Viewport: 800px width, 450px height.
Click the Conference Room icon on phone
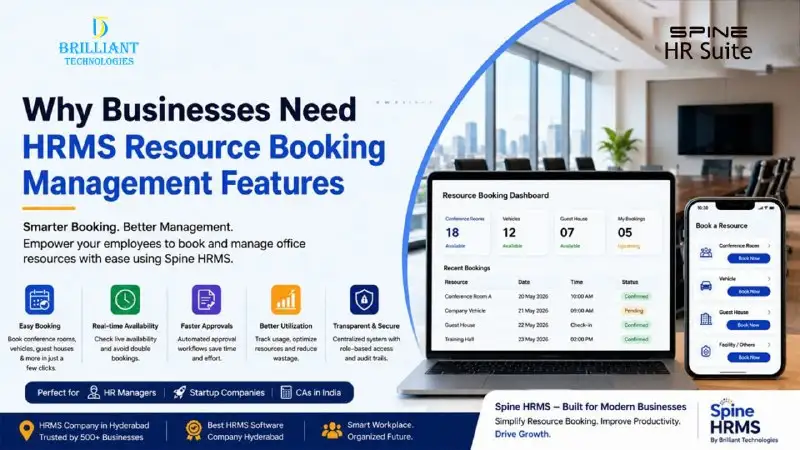(x=706, y=253)
